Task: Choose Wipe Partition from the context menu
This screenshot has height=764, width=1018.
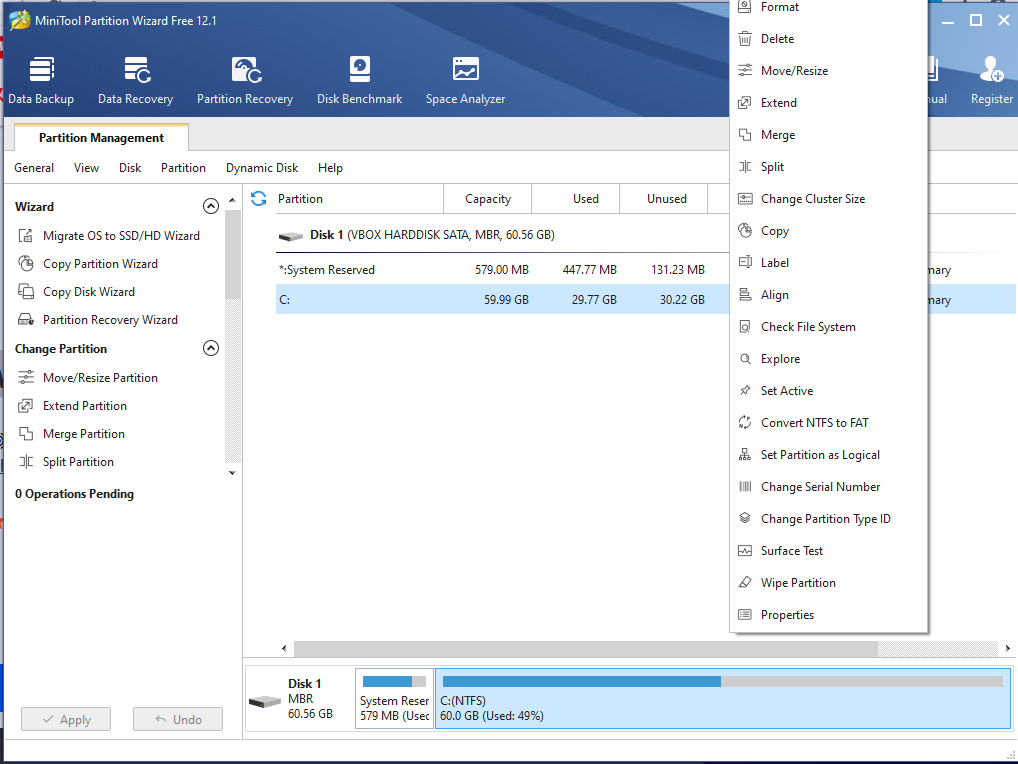Action: coord(797,583)
